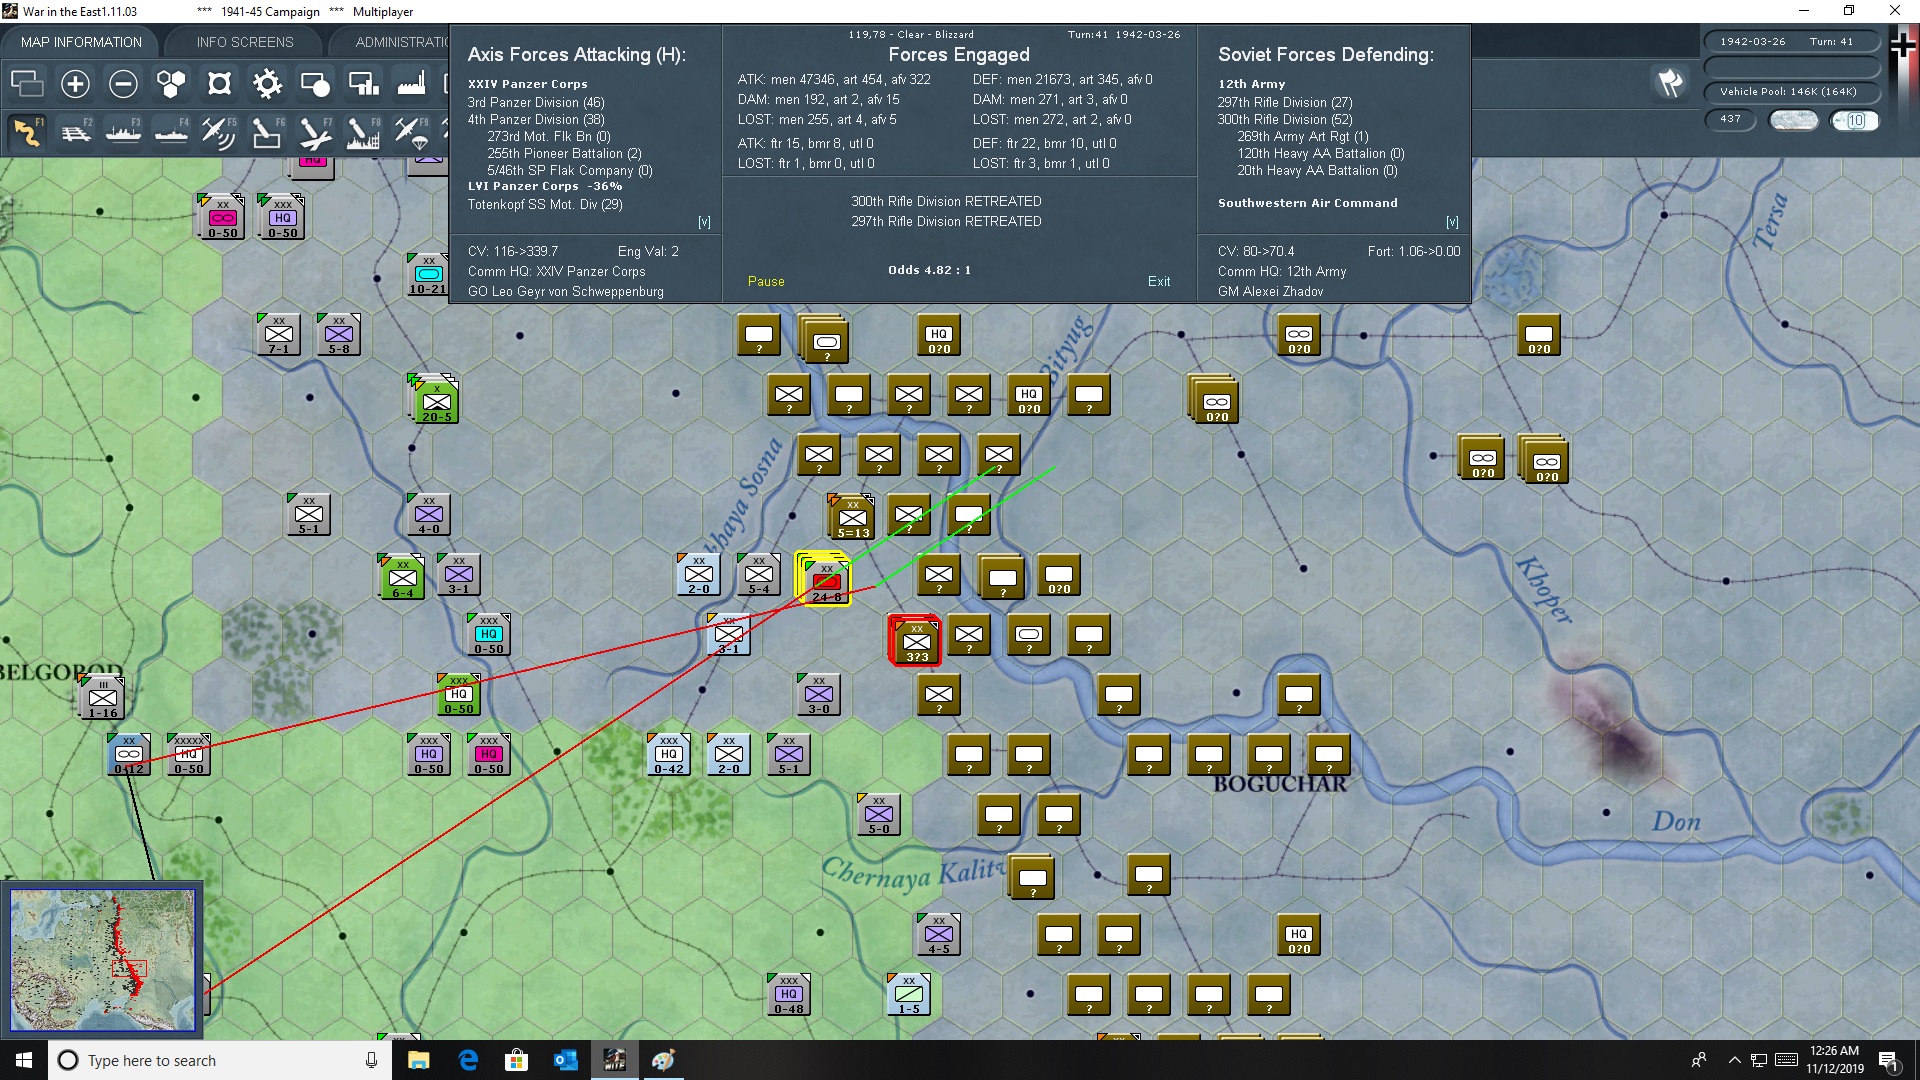
Task: Click 297th Rifle Division (27) entry
Action: click(x=1285, y=102)
